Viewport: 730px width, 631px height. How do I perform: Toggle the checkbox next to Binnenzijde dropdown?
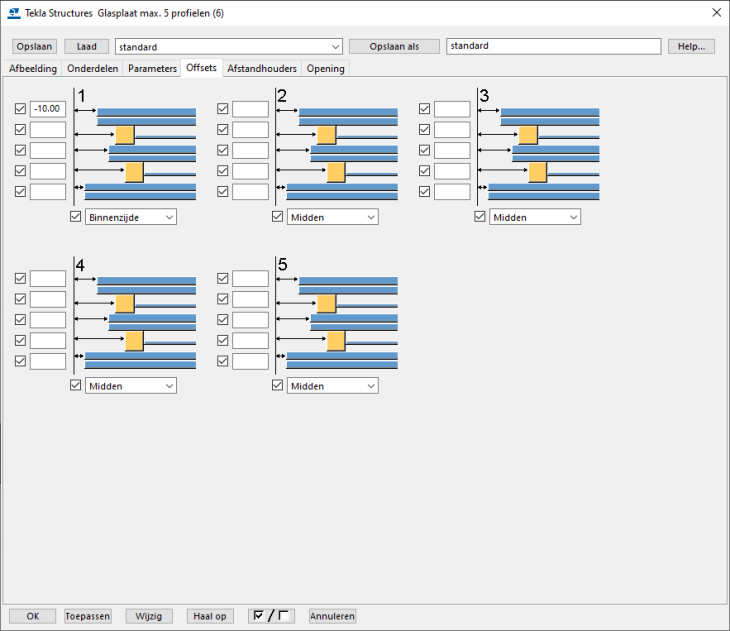pyautogui.click(x=76, y=217)
